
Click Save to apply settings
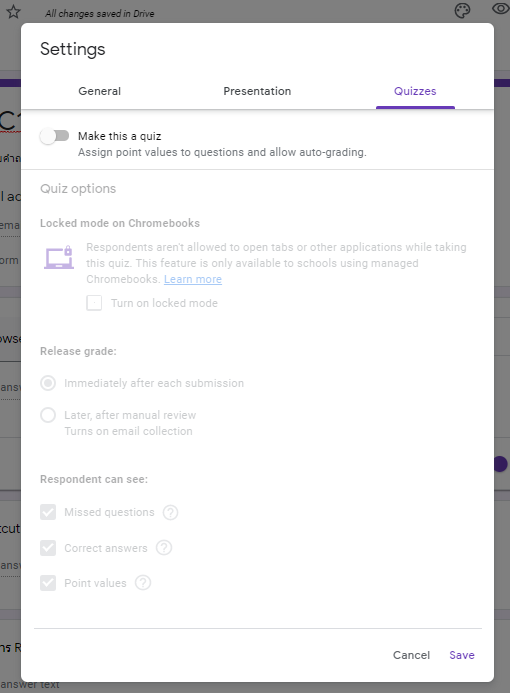point(462,655)
